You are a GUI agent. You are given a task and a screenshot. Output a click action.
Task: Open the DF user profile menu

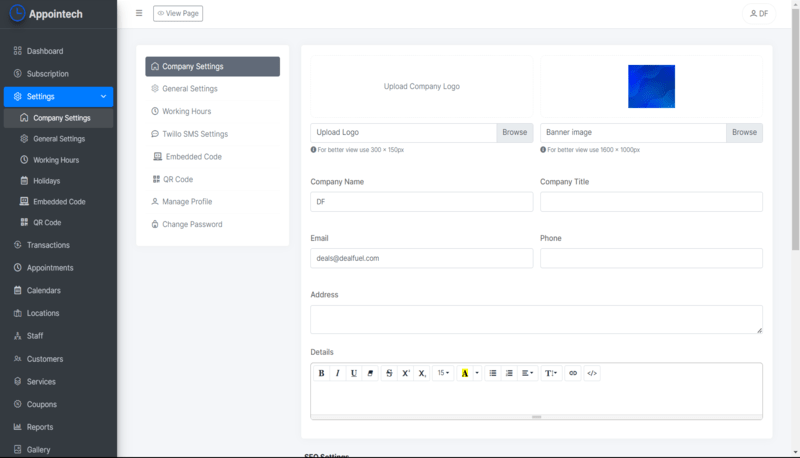(759, 14)
